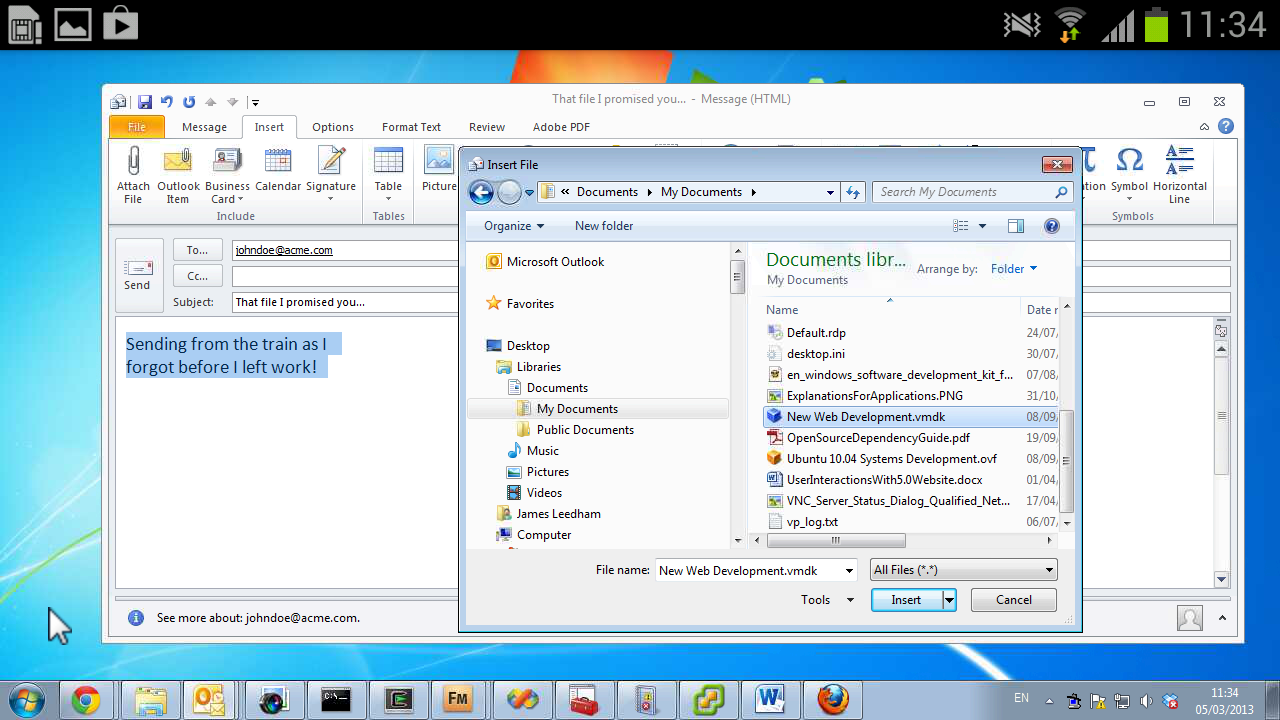Open the All Files type filter dropdown
Image resolution: width=1280 pixels, height=720 pixels.
(x=964, y=570)
